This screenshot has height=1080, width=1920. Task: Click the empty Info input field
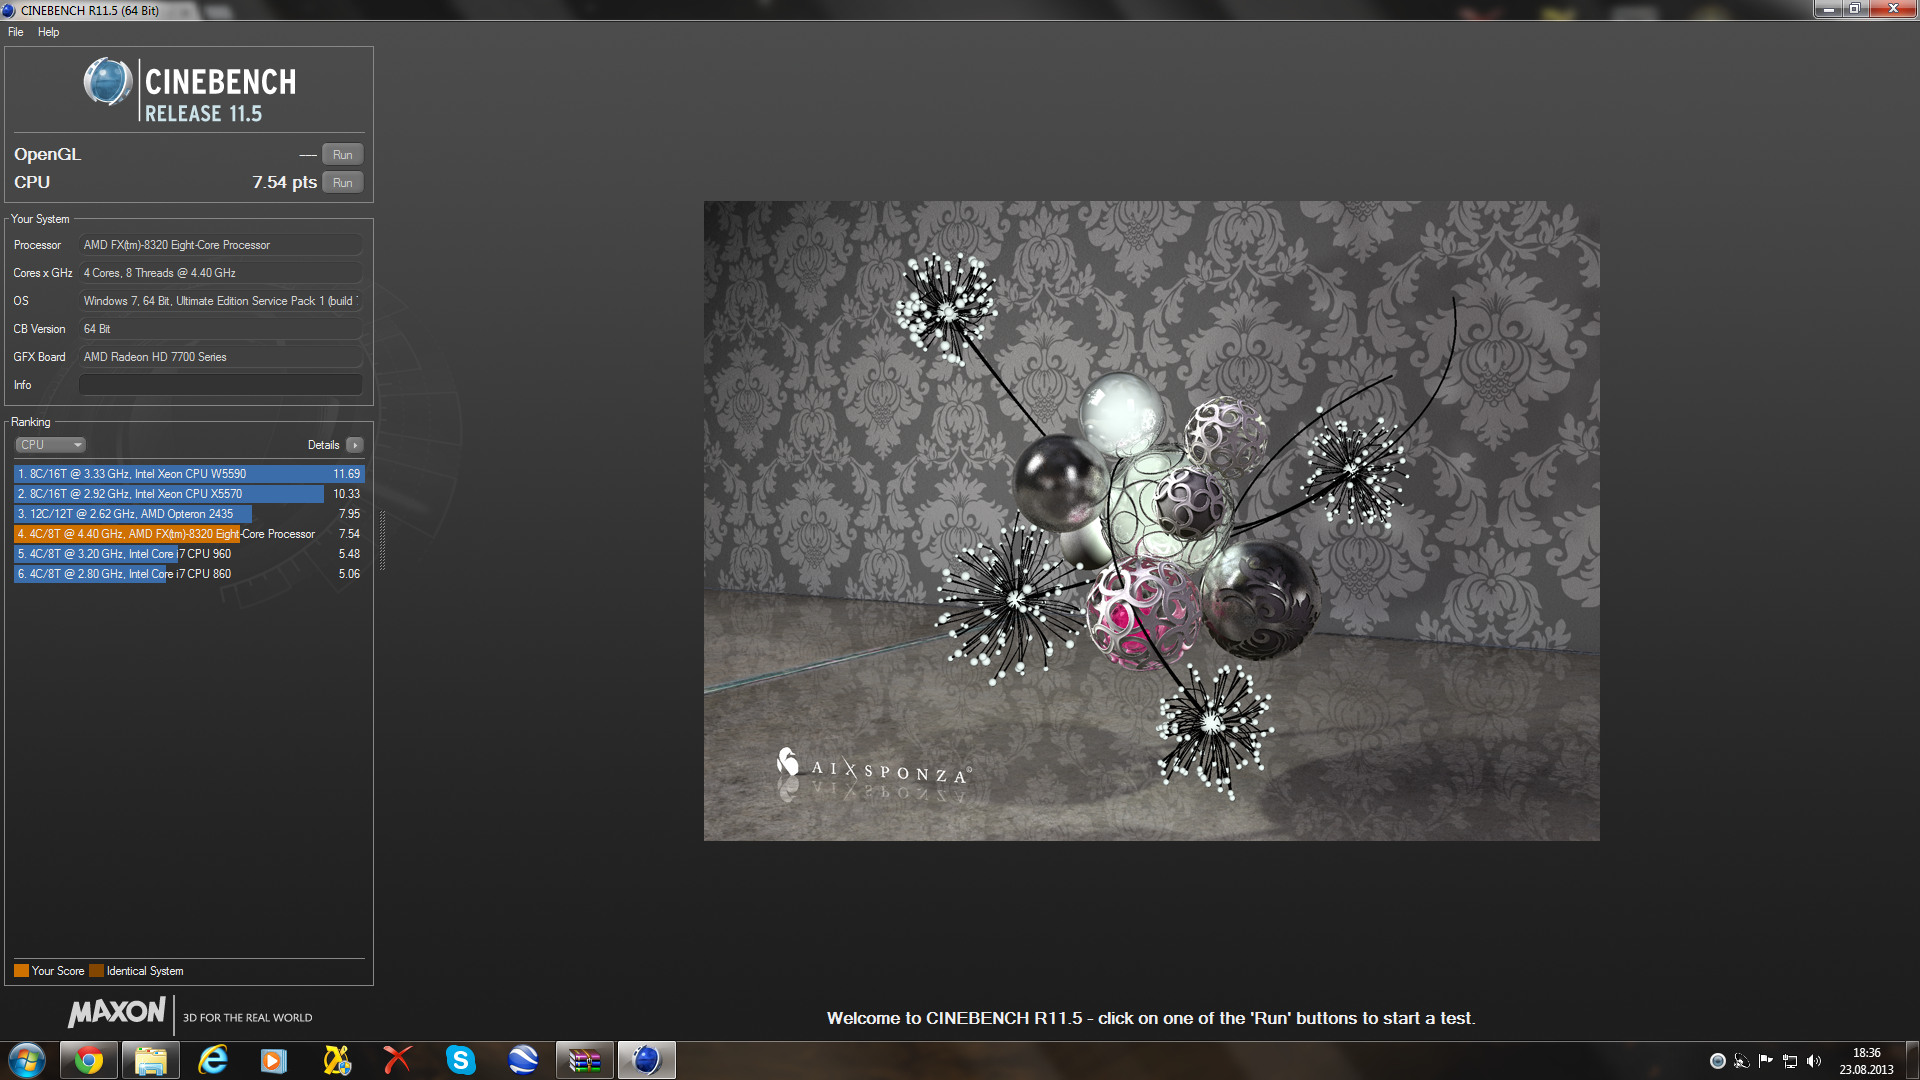(220, 385)
